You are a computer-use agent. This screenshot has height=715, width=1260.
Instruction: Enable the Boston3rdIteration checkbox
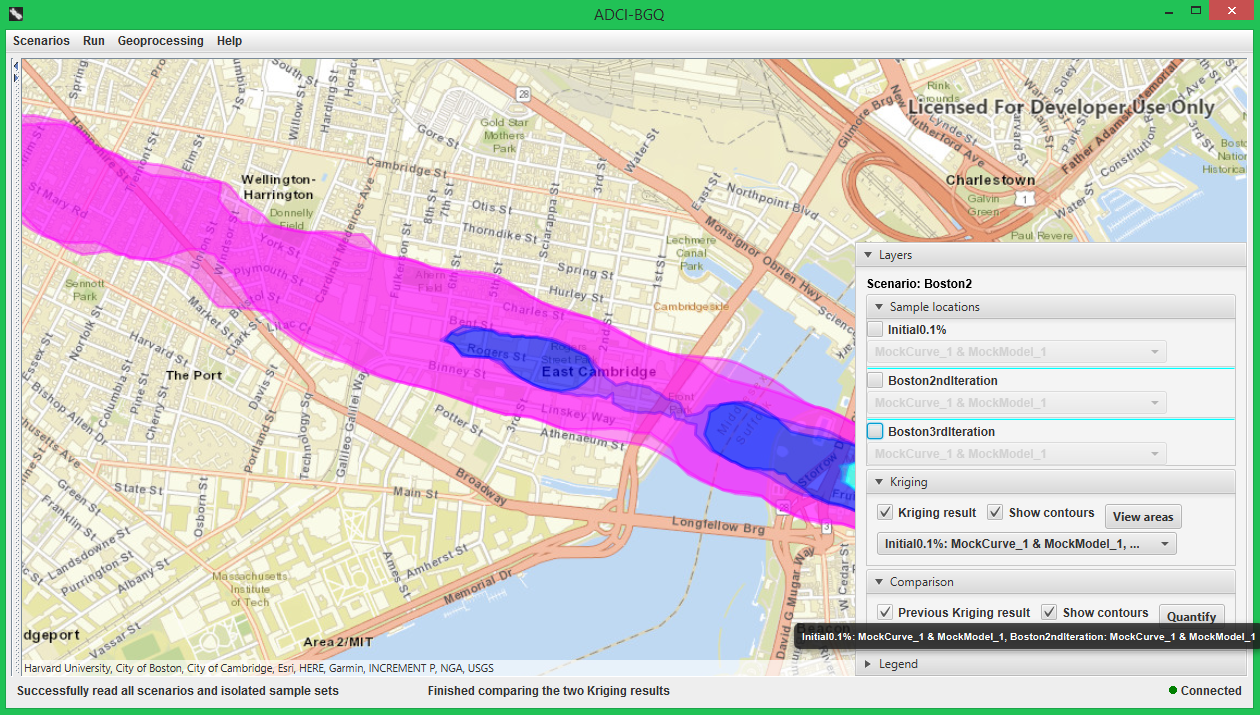(x=875, y=431)
